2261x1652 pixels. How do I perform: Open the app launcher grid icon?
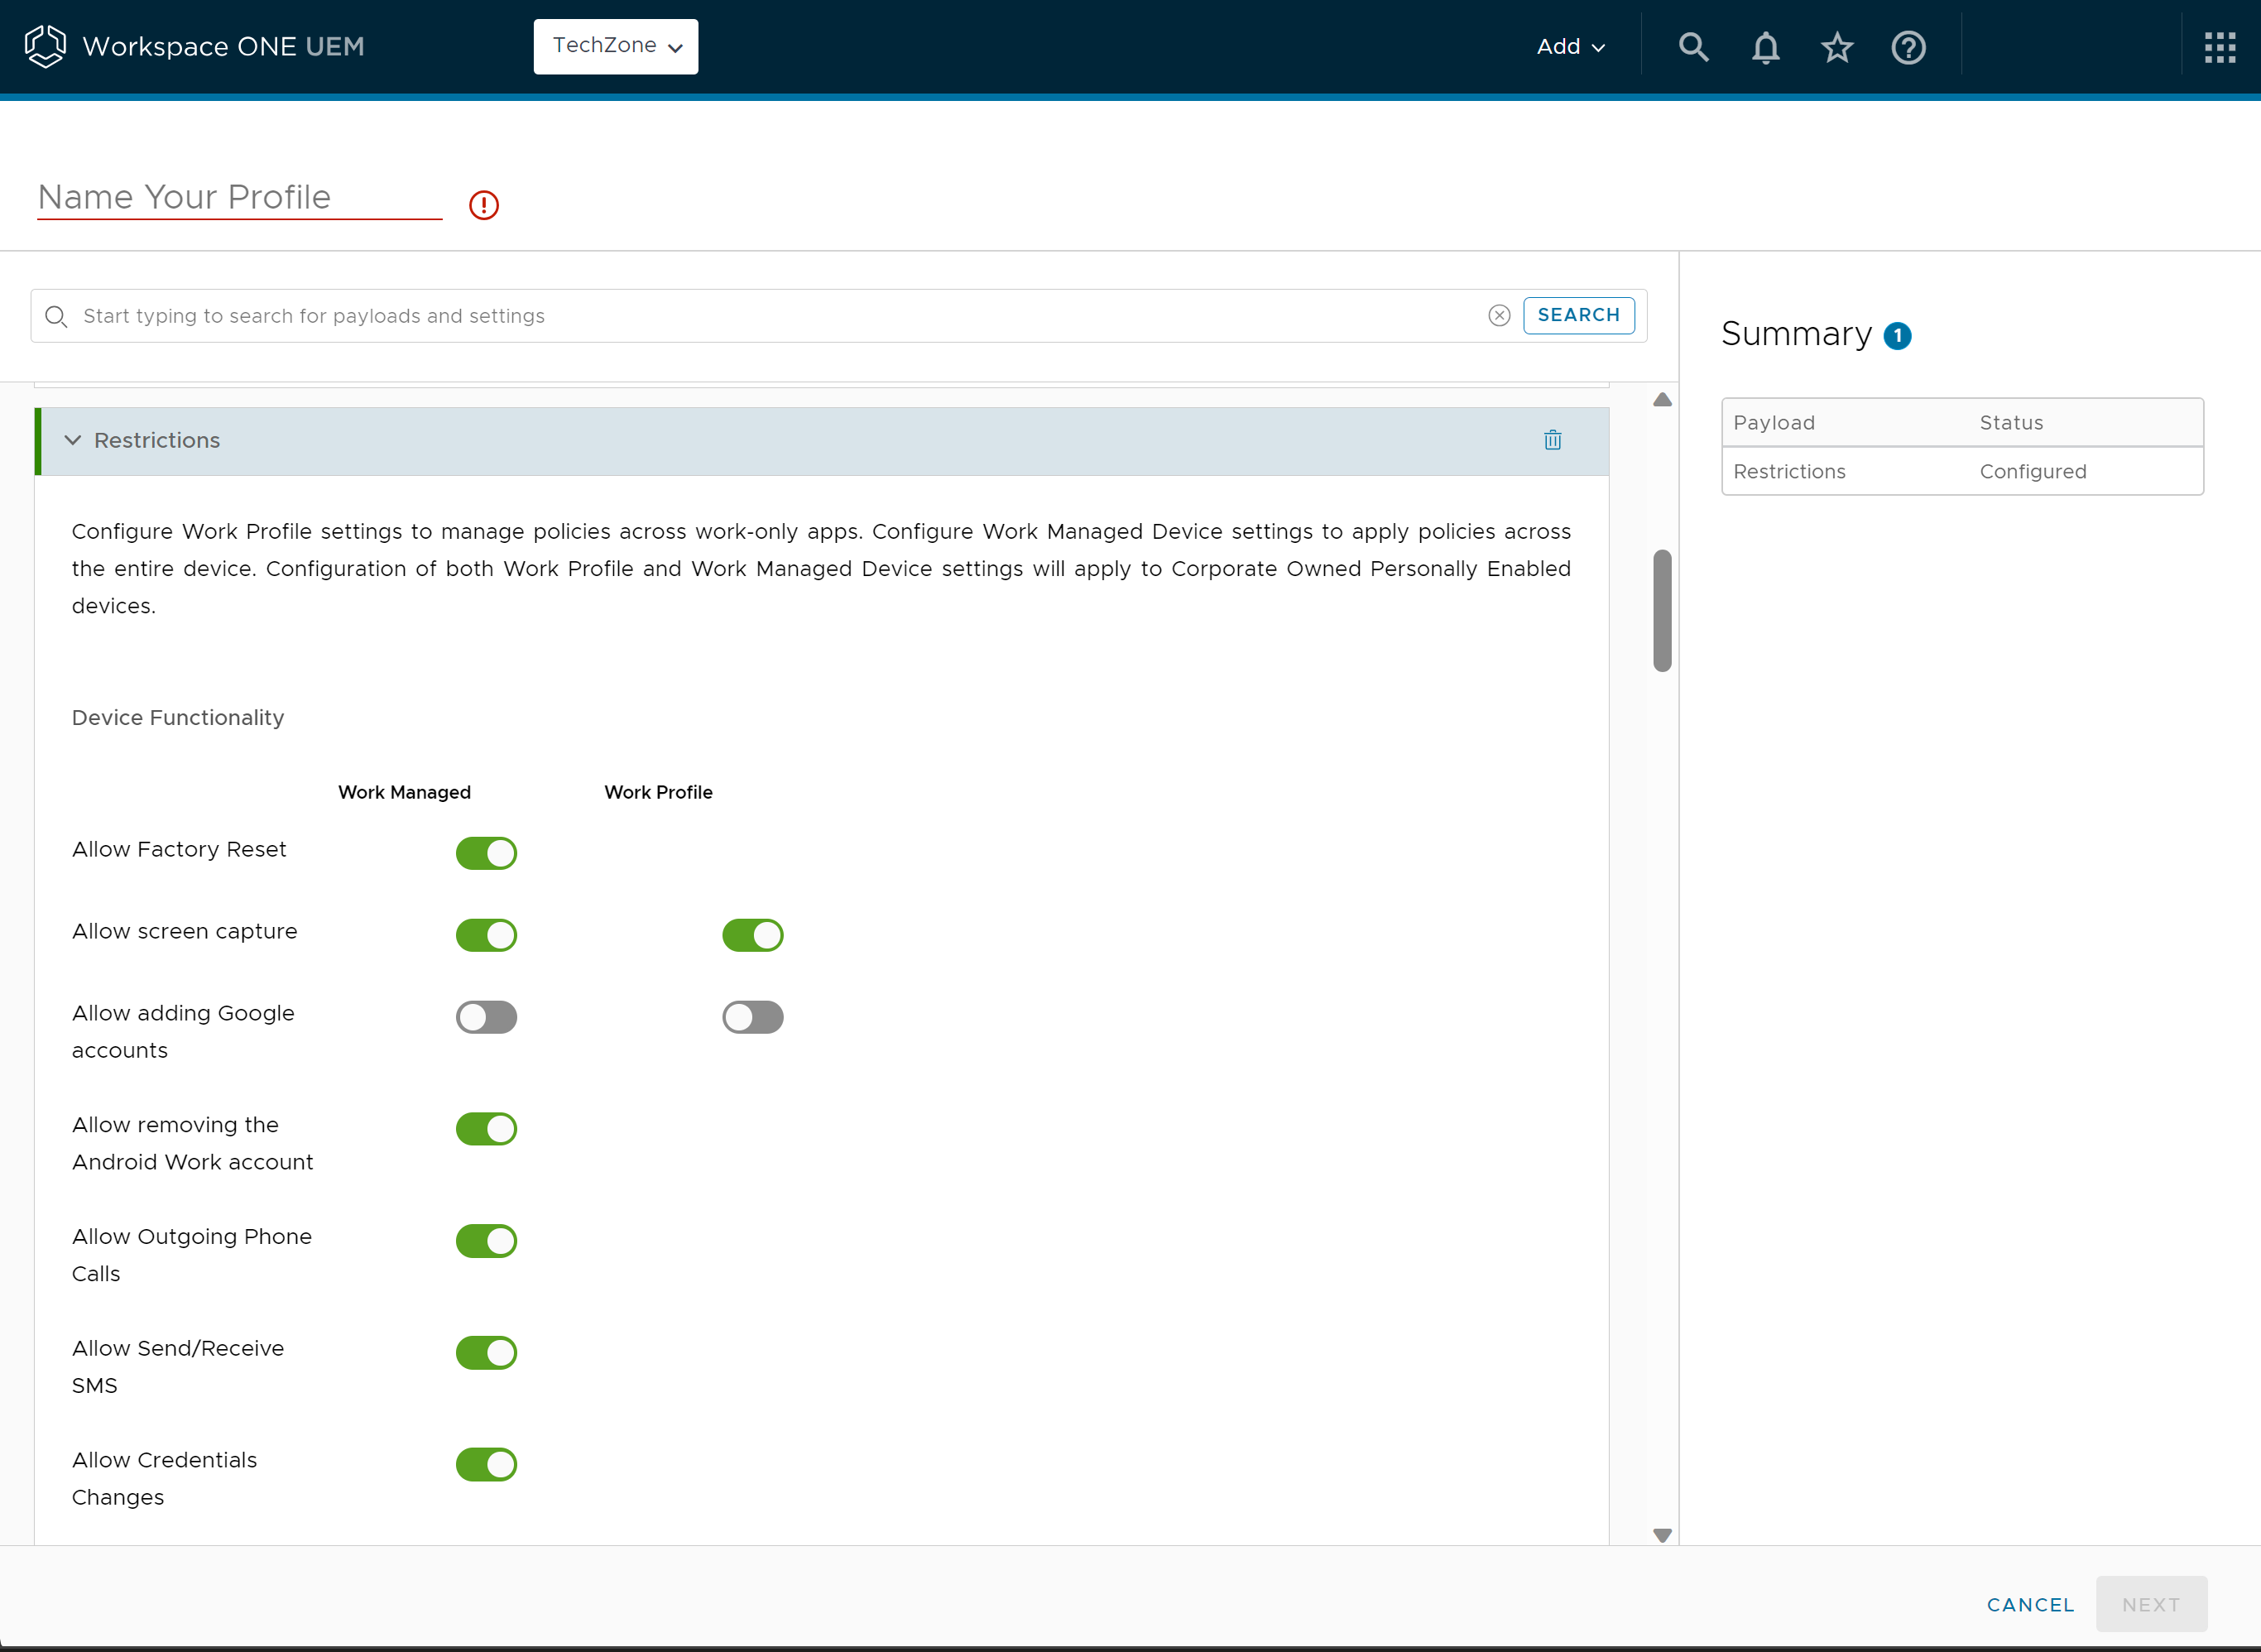tap(2220, 46)
